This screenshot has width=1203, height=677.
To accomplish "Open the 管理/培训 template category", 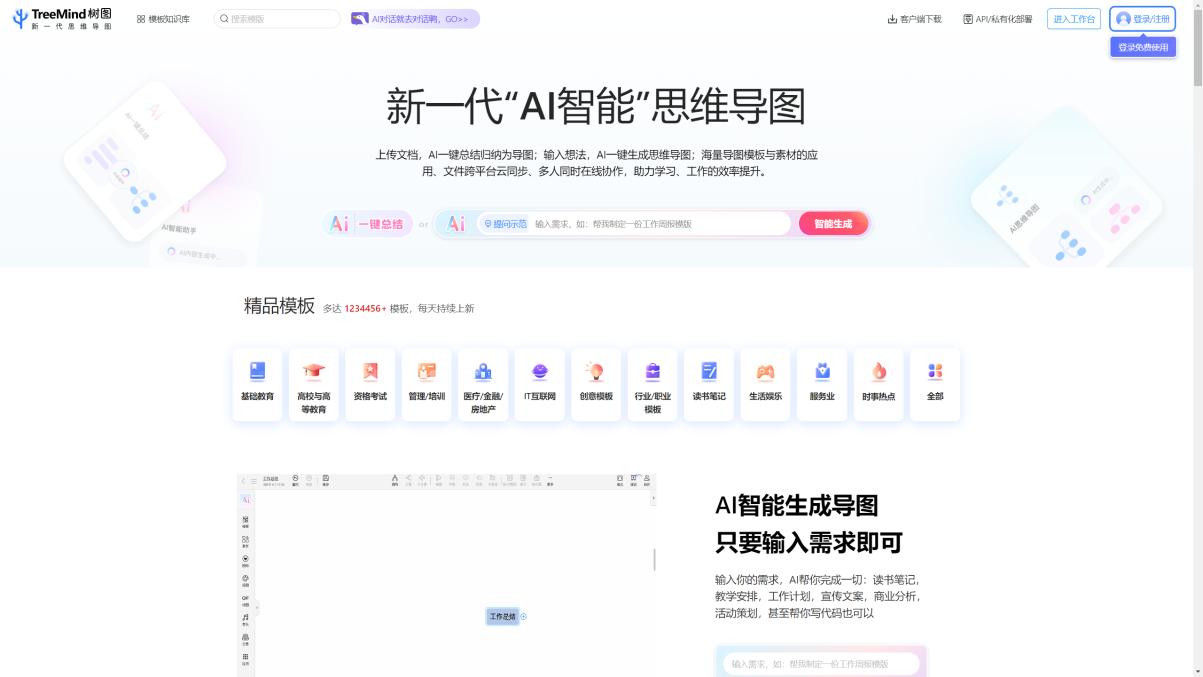I will click(427, 384).
